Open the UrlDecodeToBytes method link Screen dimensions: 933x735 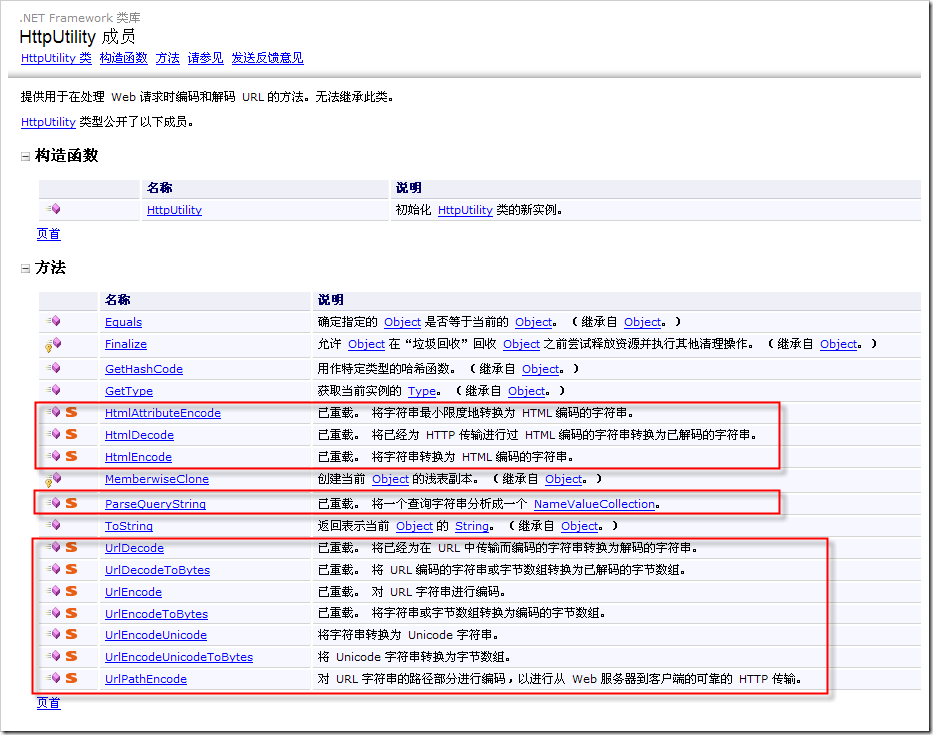pos(157,570)
